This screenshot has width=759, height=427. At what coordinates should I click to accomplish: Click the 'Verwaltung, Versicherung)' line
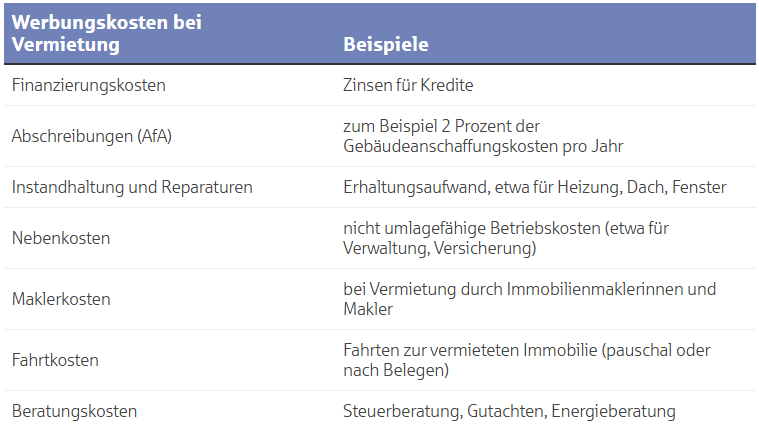(x=440, y=248)
